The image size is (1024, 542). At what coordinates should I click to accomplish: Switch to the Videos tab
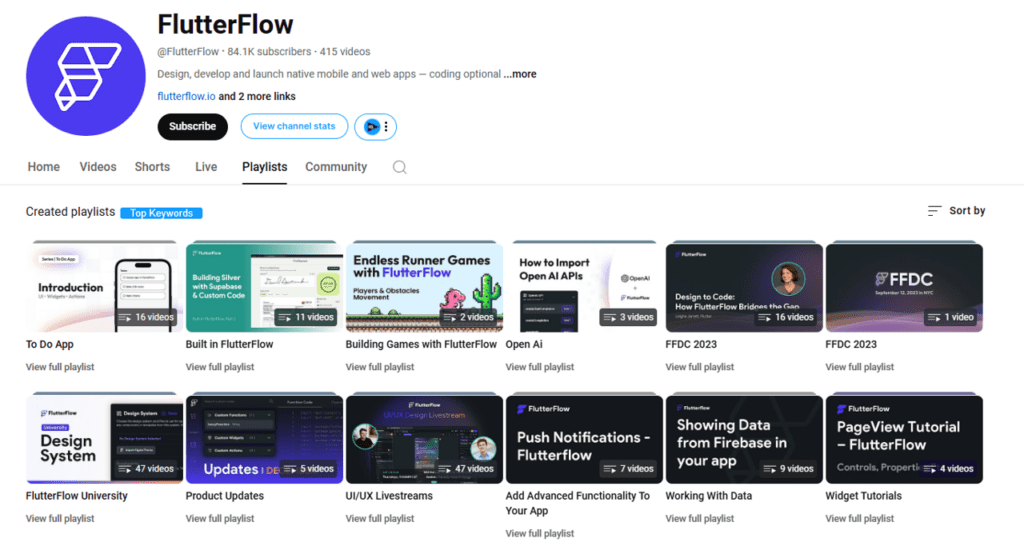[98, 167]
